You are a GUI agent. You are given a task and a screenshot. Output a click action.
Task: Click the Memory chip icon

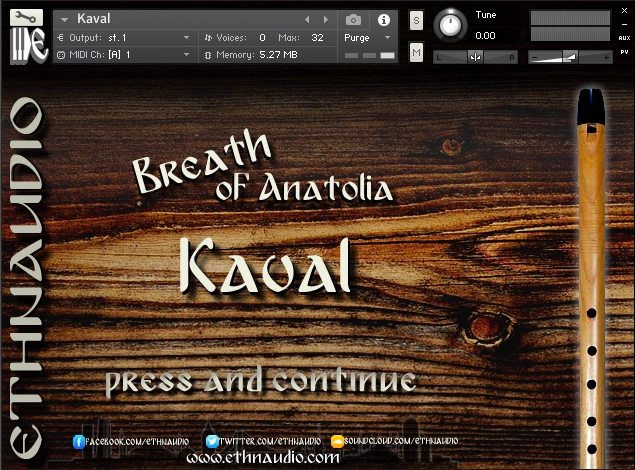208,55
